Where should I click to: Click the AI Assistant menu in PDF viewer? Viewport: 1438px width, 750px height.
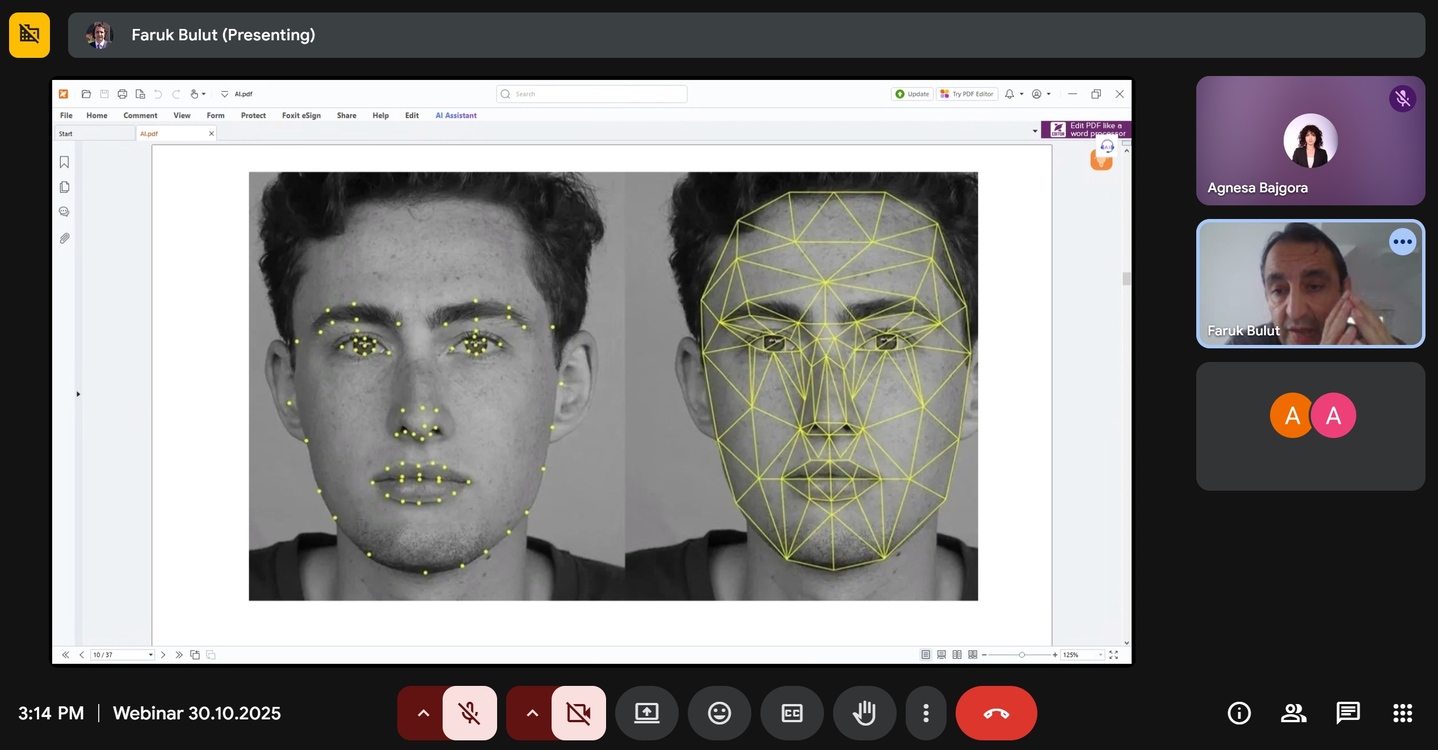[x=455, y=116]
